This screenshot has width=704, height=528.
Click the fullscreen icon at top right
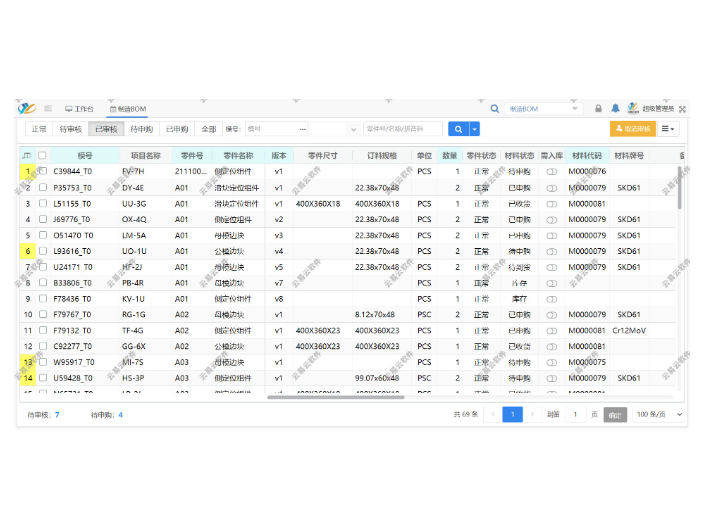point(682,108)
